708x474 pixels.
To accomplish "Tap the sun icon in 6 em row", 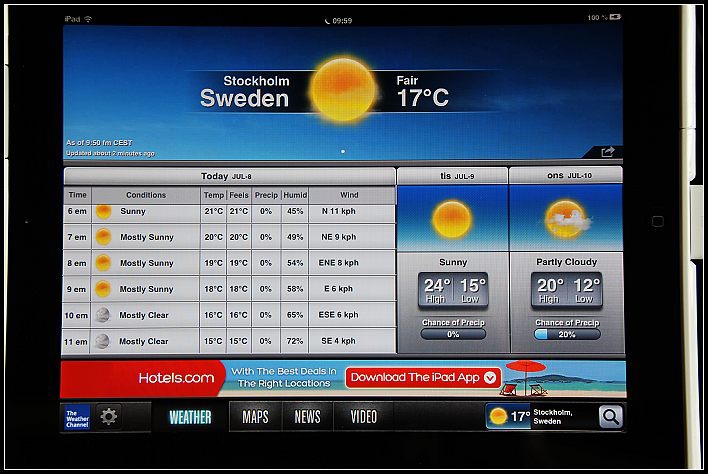I will (x=103, y=211).
